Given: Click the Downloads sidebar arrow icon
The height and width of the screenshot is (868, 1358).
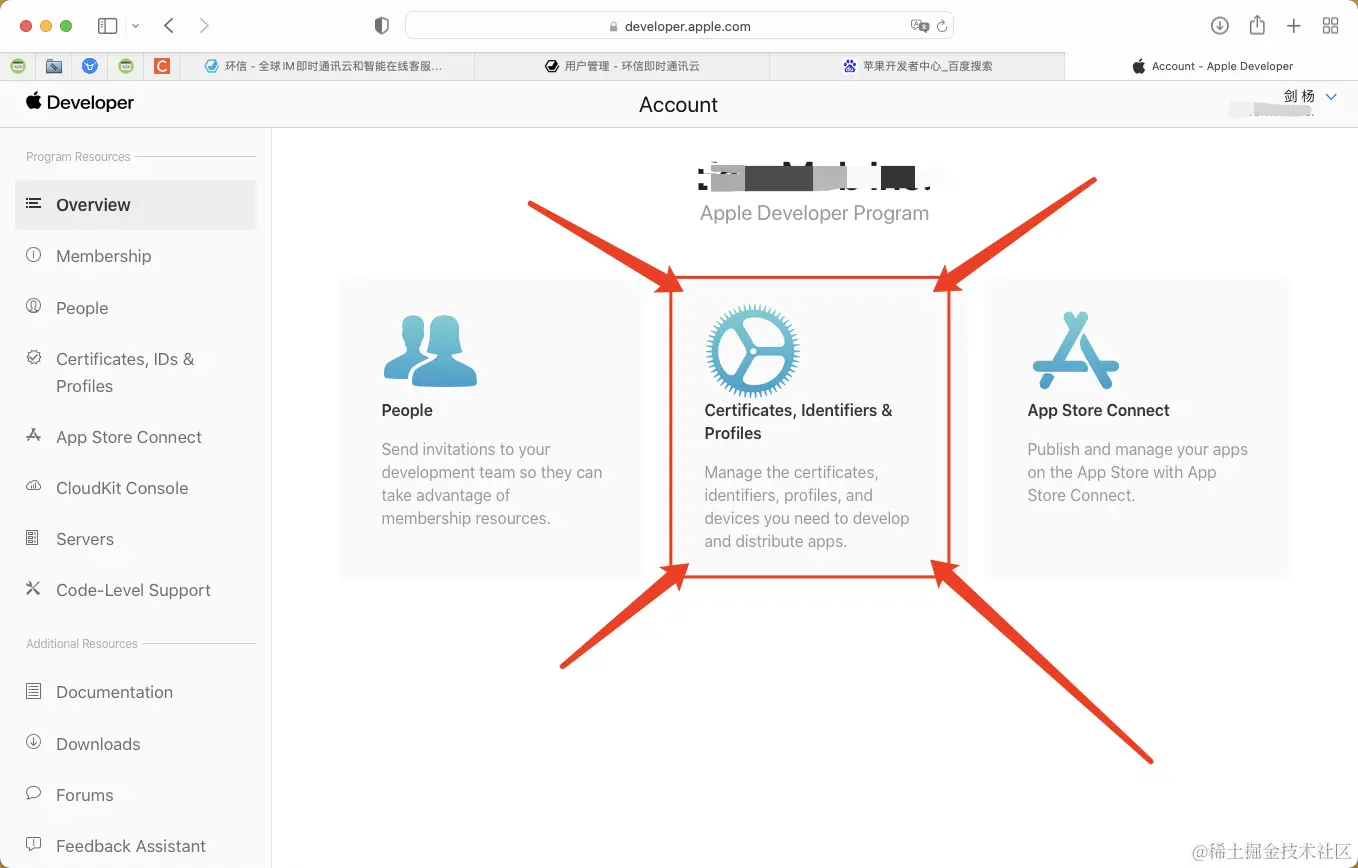Looking at the screenshot, I should click(34, 742).
